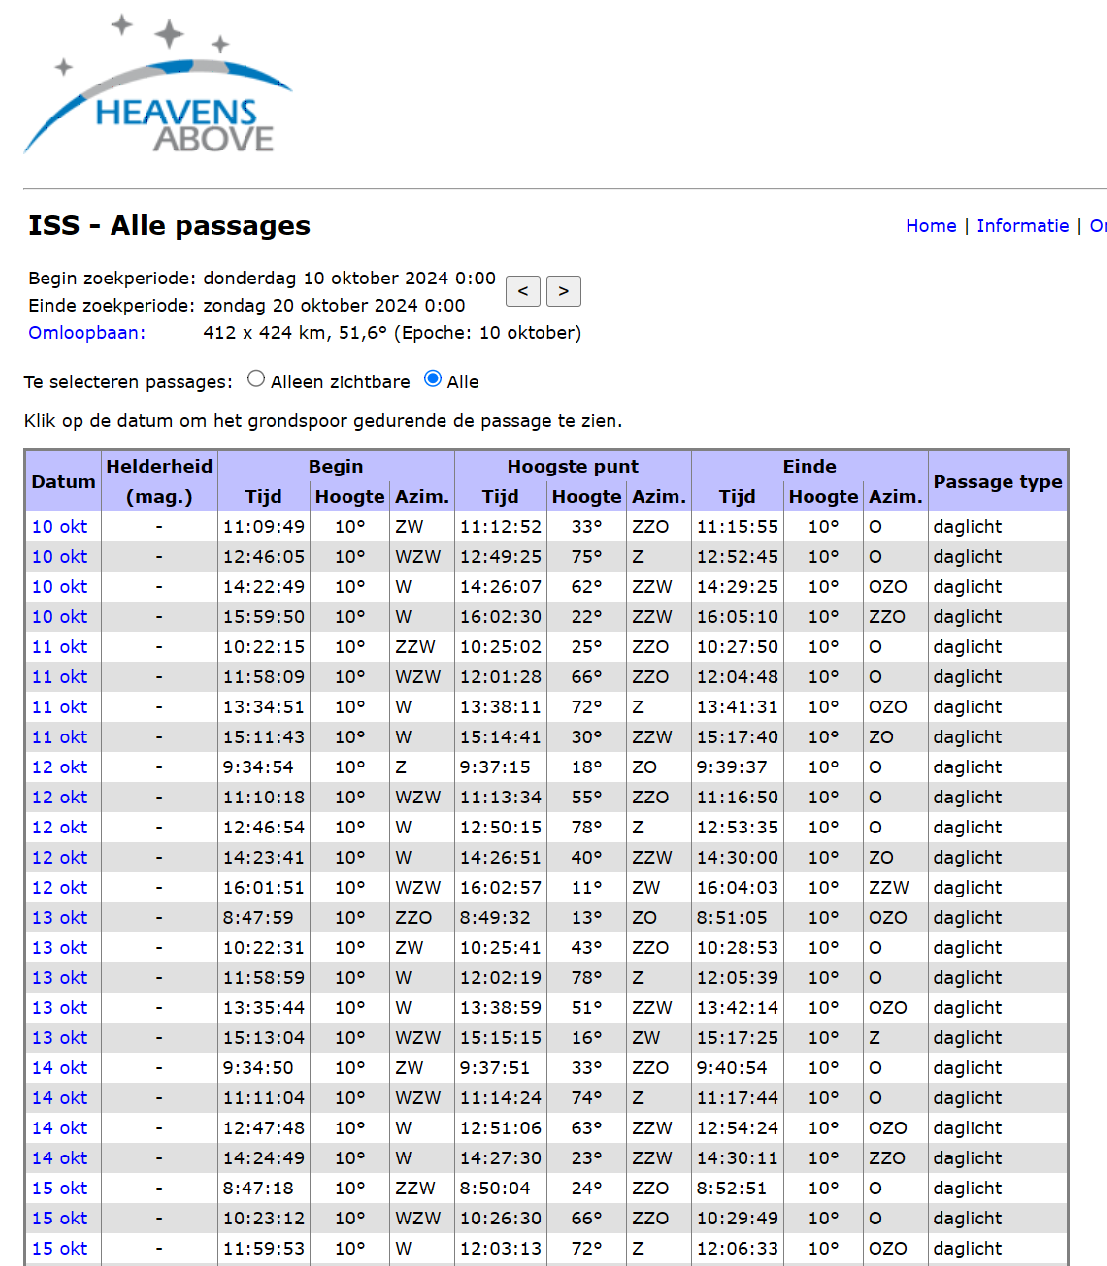Viewport: 1107px width, 1266px height.
Task: Open the 12 okt pass at 16:01:51
Action: [x=59, y=888]
